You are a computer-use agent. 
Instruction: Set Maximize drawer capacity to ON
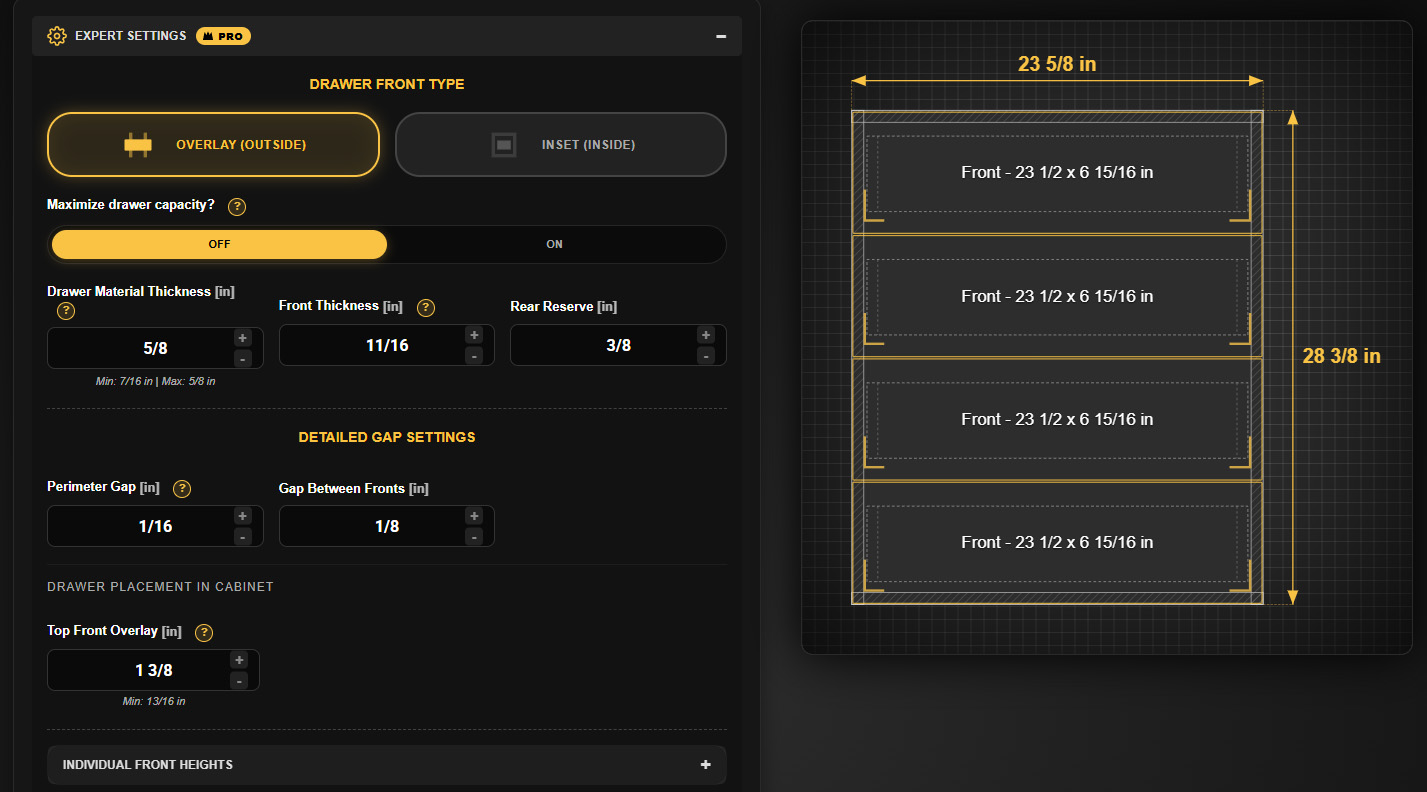pos(554,244)
